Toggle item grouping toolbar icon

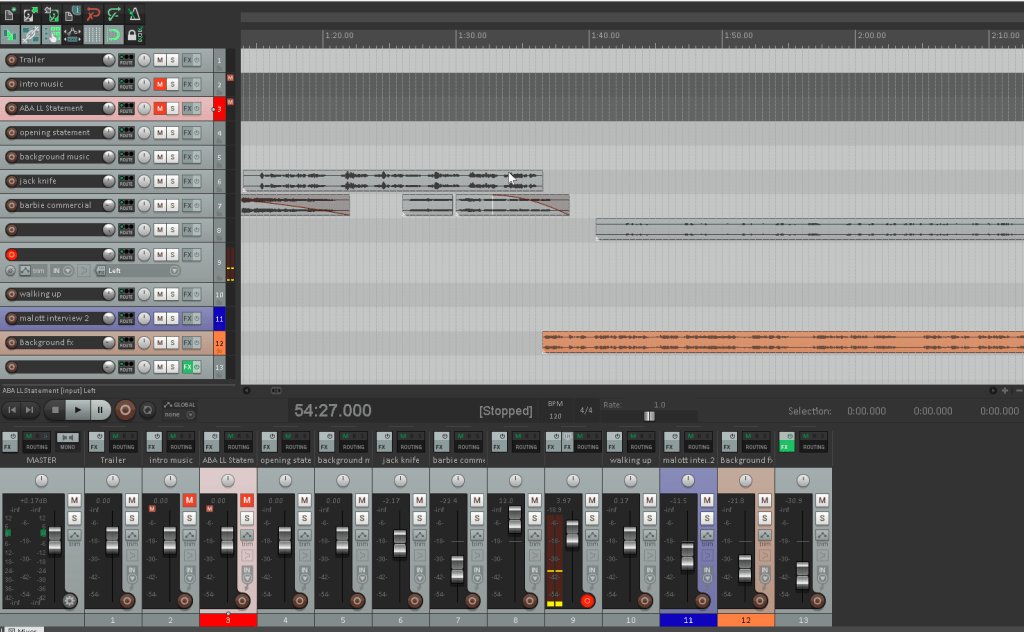coord(30,35)
